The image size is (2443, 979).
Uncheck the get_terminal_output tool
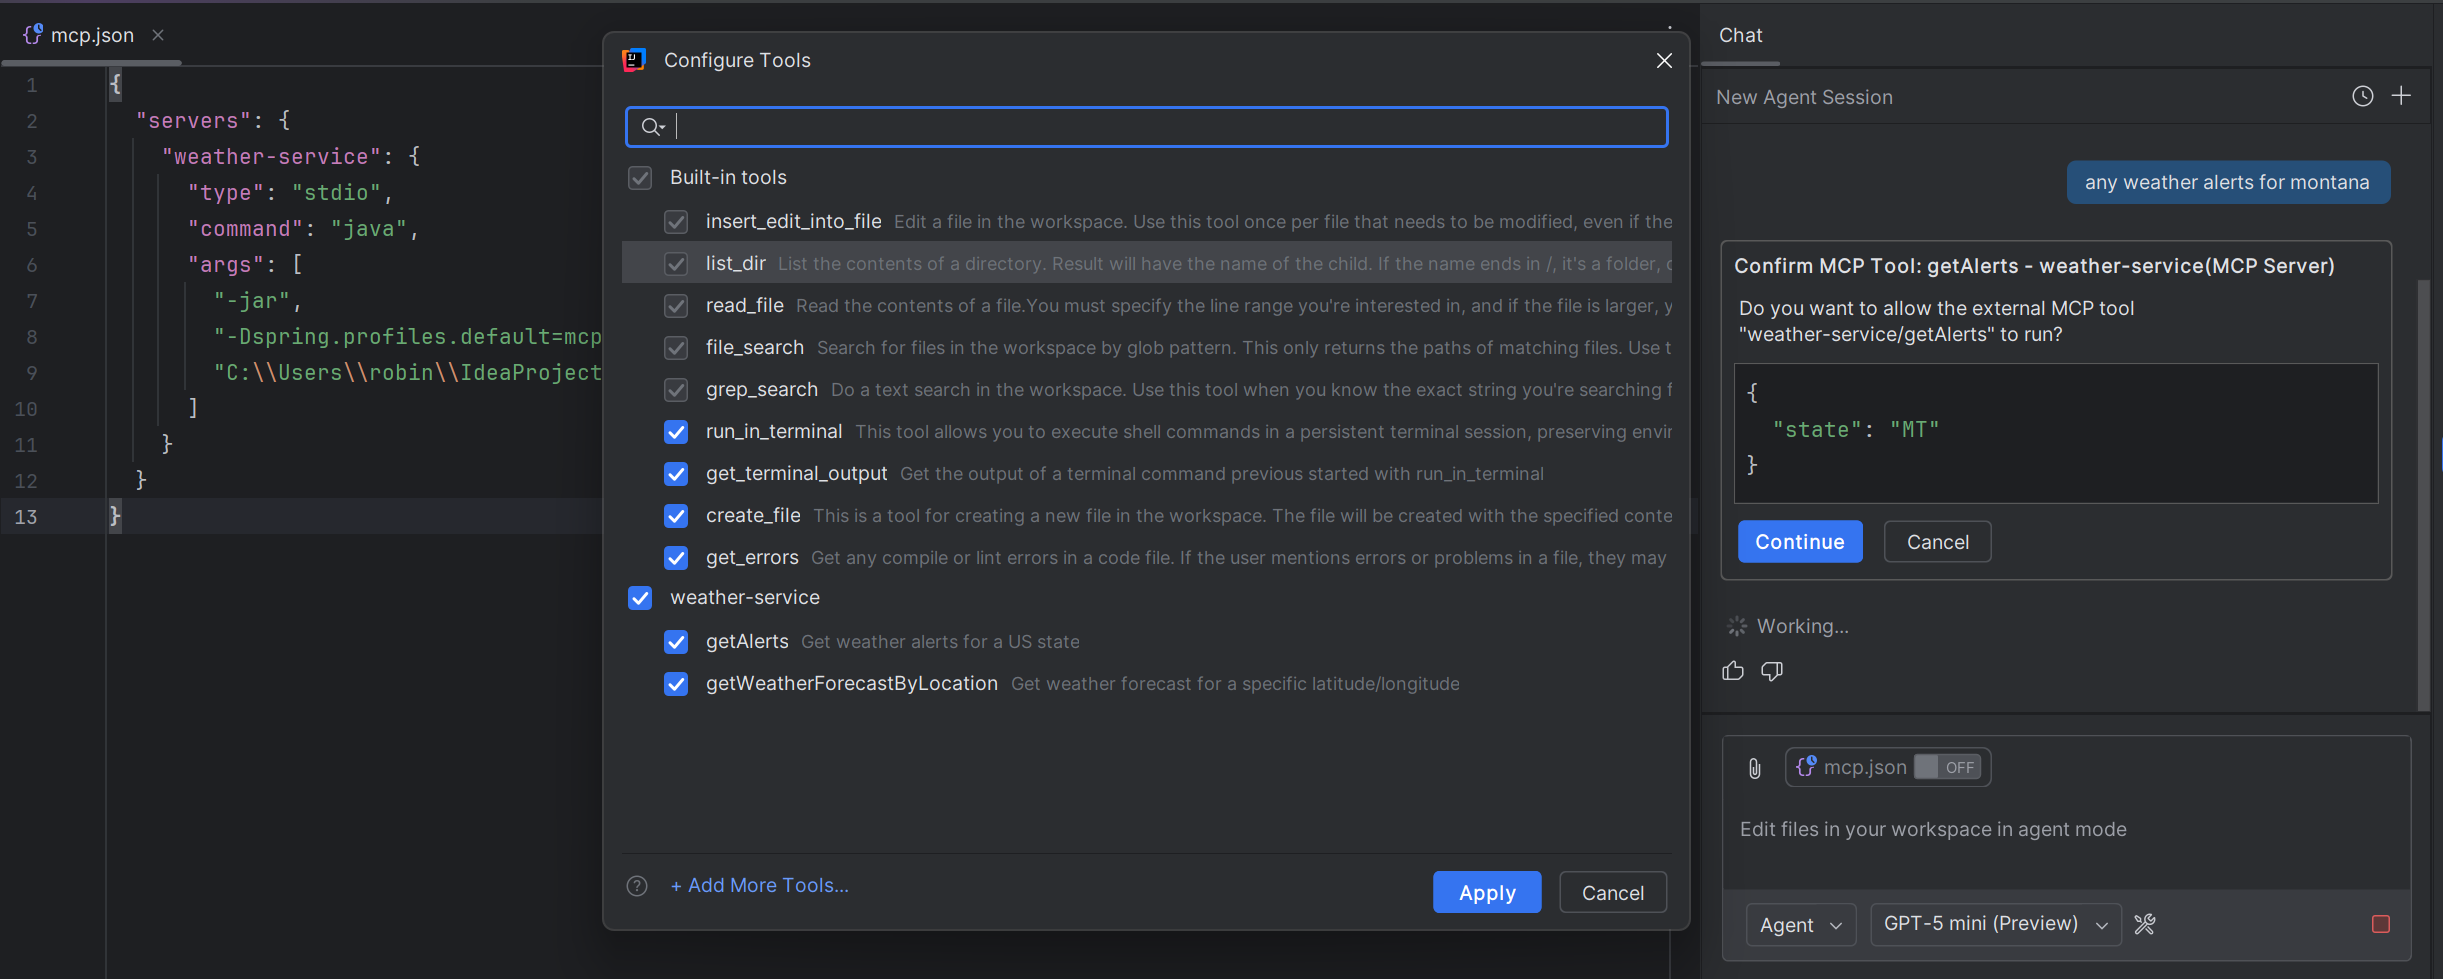click(676, 474)
